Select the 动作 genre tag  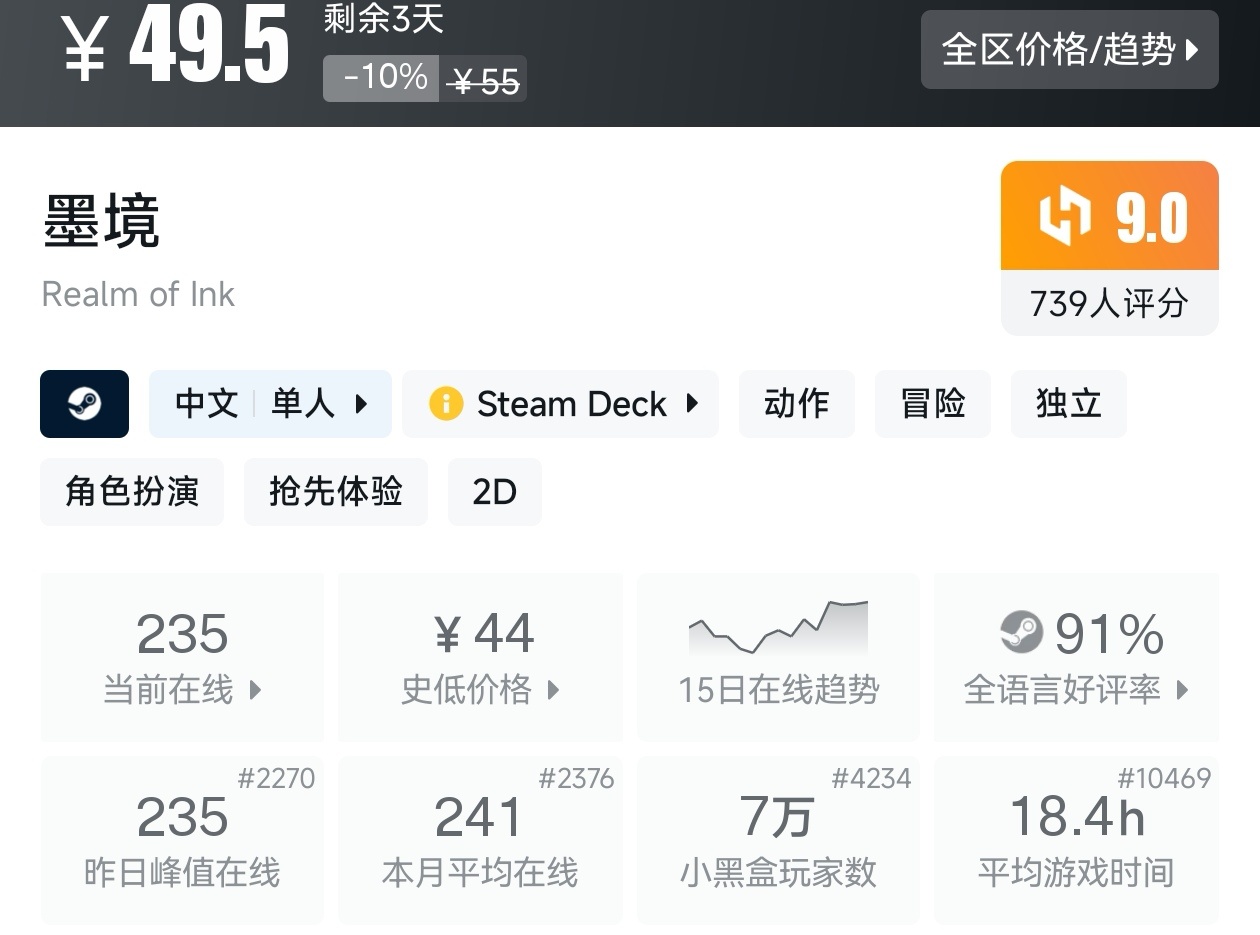(x=796, y=404)
